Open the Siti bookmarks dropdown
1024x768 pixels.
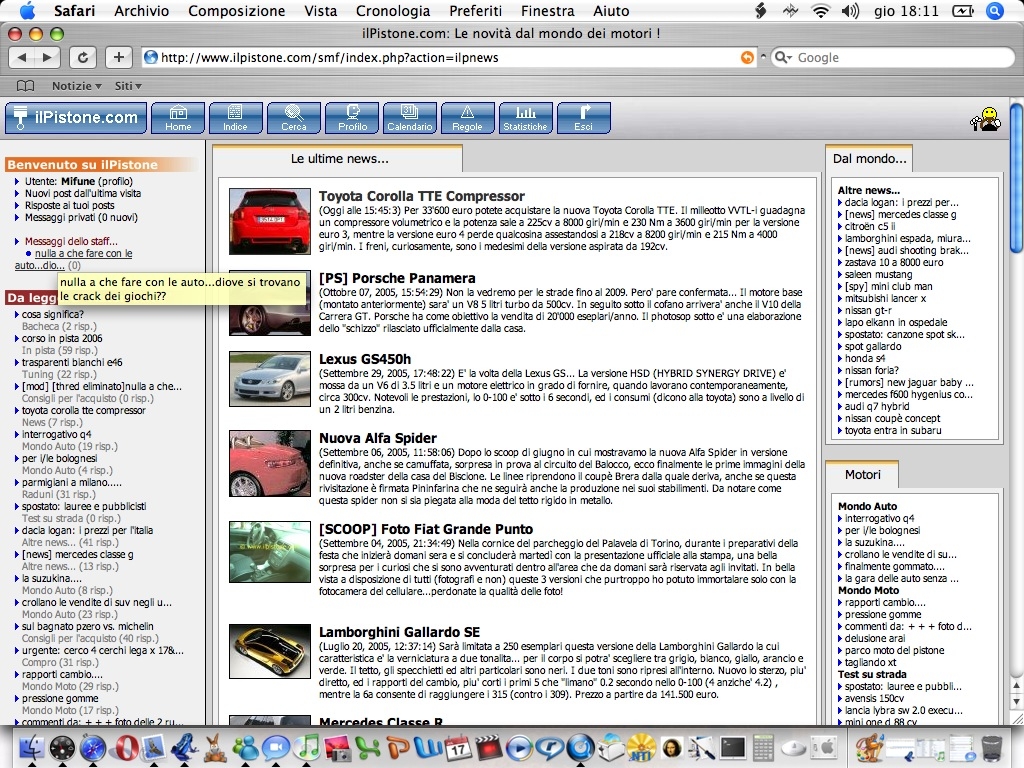click(x=128, y=86)
